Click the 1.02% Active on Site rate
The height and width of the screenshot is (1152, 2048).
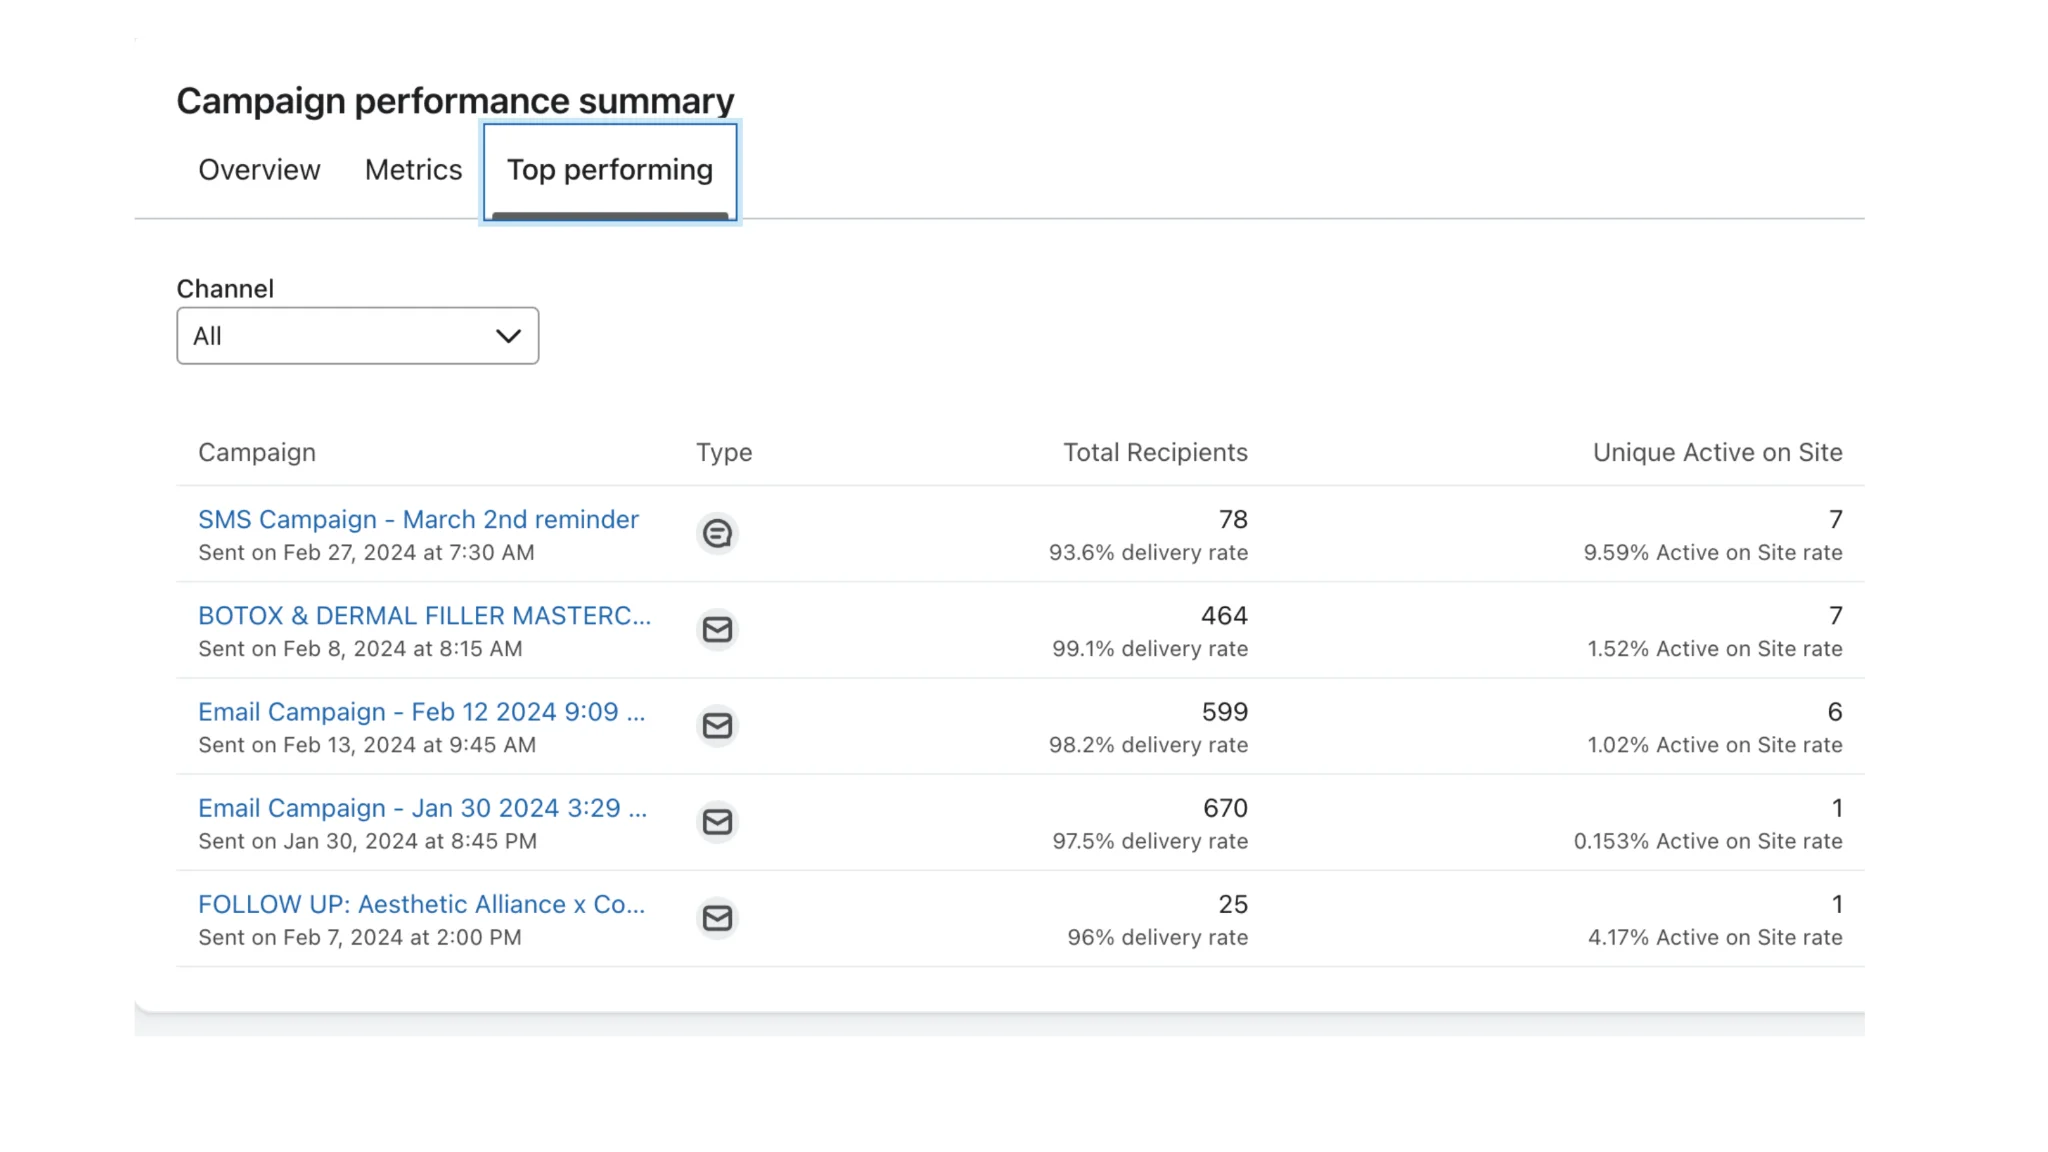click(1715, 745)
